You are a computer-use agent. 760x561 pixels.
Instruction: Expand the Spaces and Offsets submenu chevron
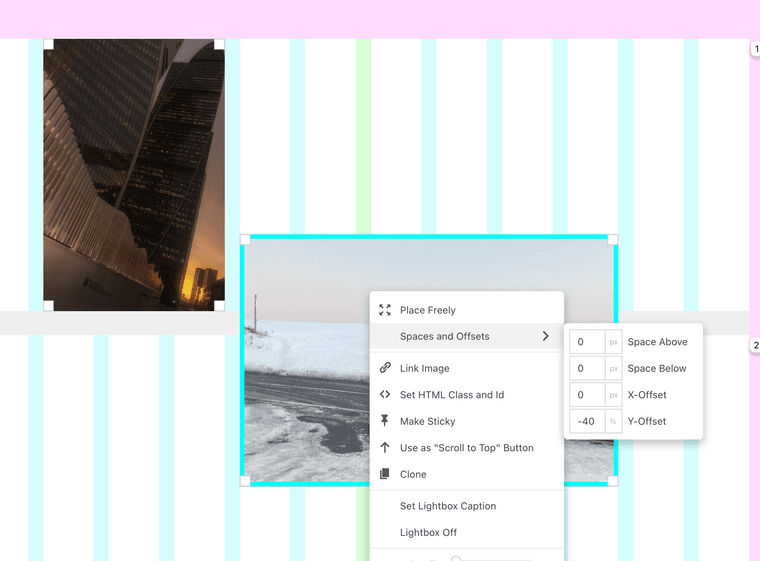[x=545, y=337]
